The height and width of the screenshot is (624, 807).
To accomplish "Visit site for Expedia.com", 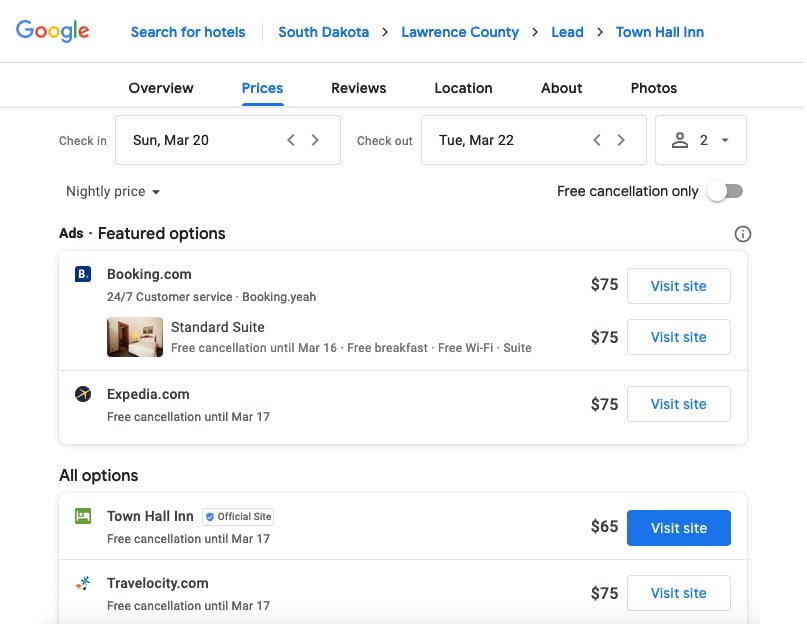I will [x=678, y=404].
